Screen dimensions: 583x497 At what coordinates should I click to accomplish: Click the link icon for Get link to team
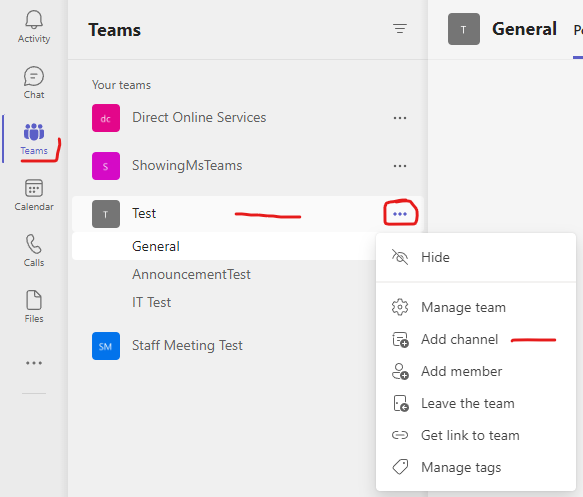(400, 435)
